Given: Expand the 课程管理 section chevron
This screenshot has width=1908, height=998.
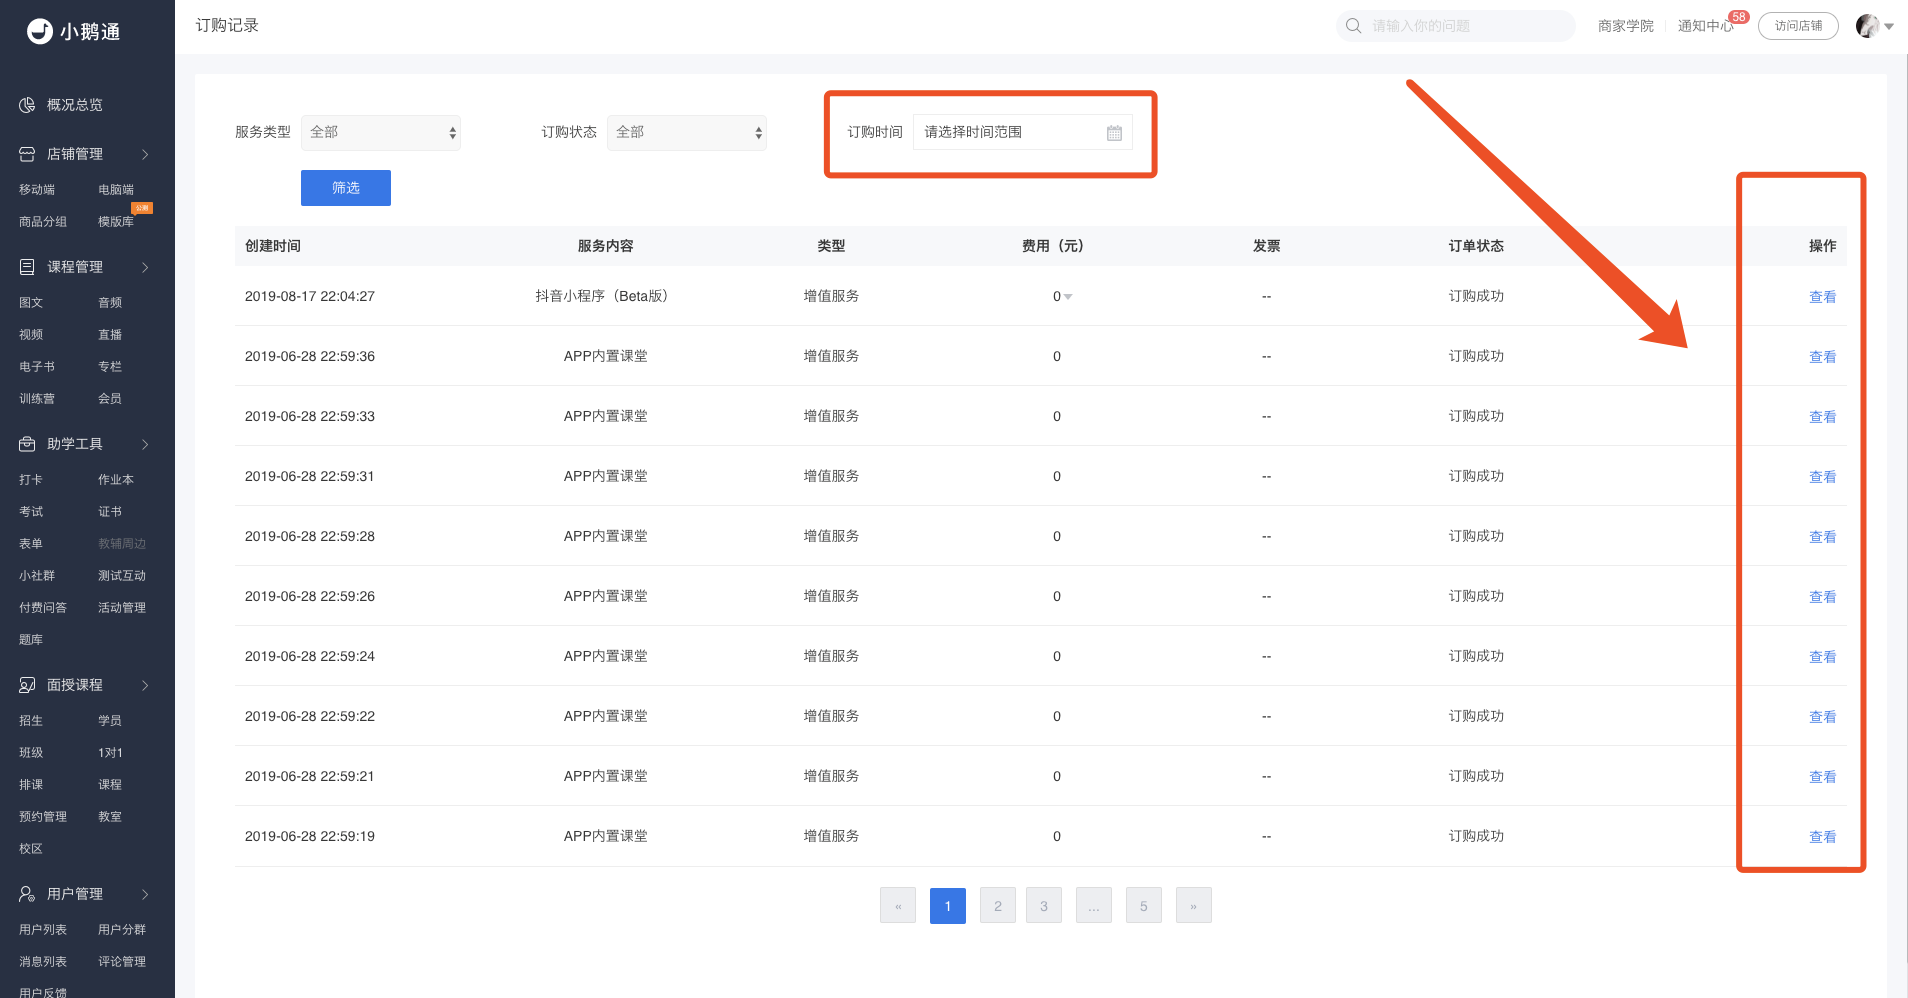Looking at the screenshot, I should coord(145,267).
